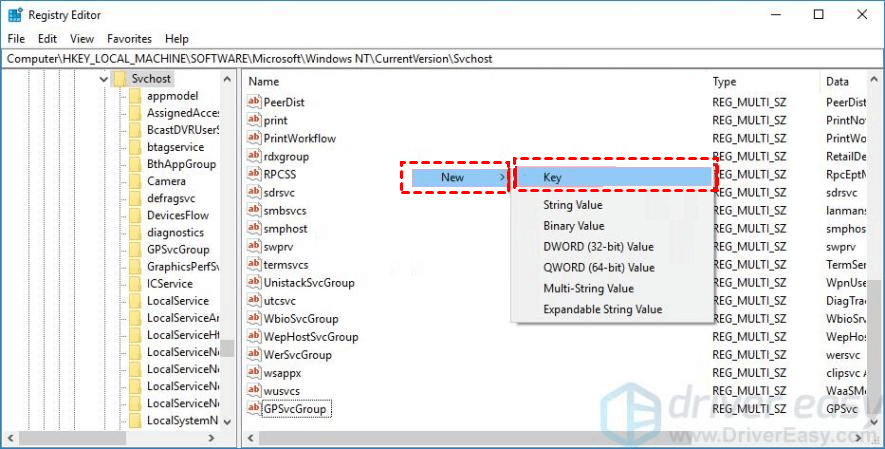This screenshot has height=449, width=885.
Task: Click the sdrsvc data cell
Action: coord(842,192)
